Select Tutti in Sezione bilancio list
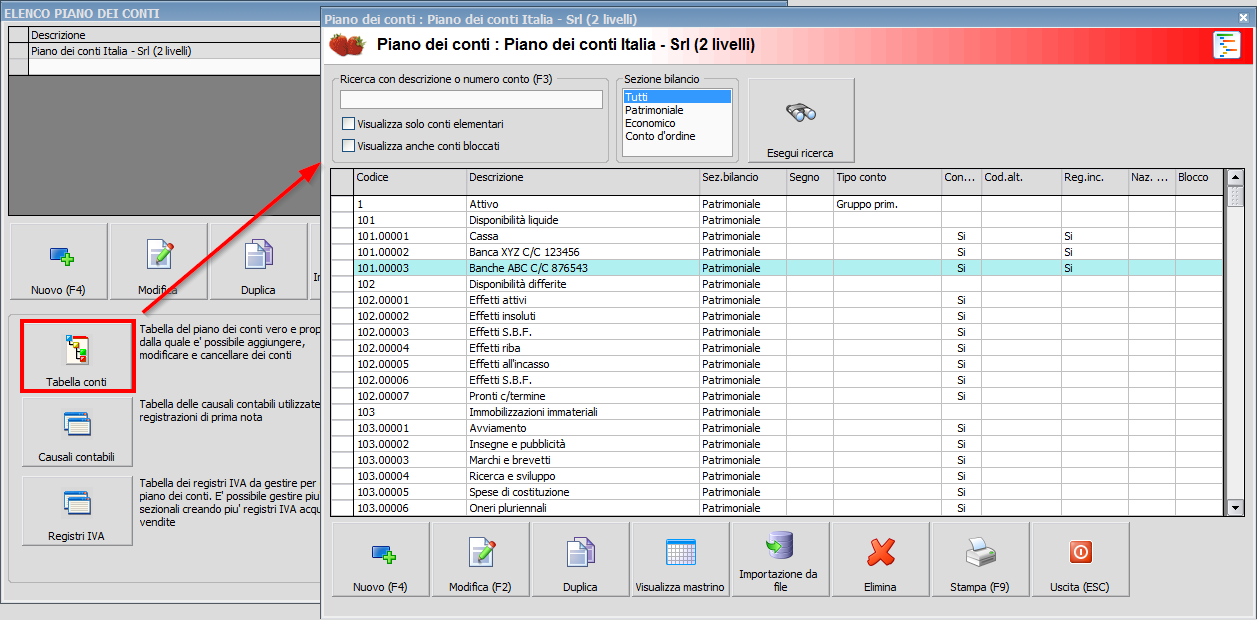Viewport: 1257px width, 620px height. (678, 97)
